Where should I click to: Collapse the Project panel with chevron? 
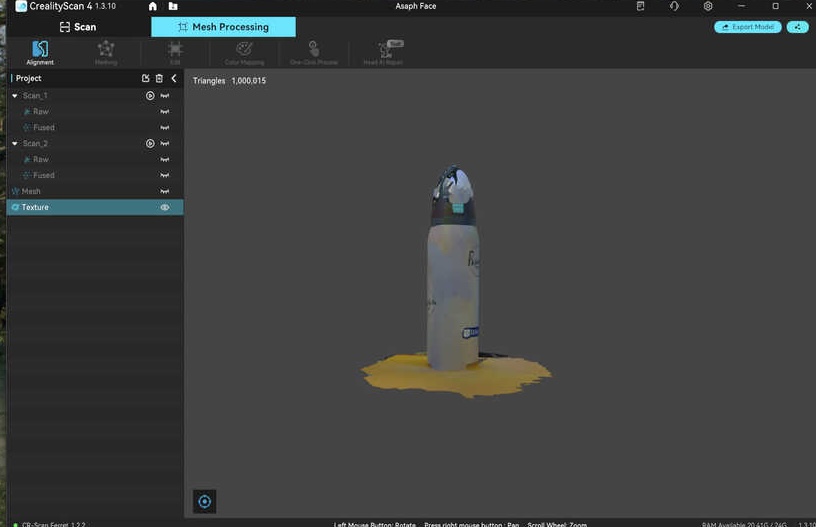pos(173,78)
